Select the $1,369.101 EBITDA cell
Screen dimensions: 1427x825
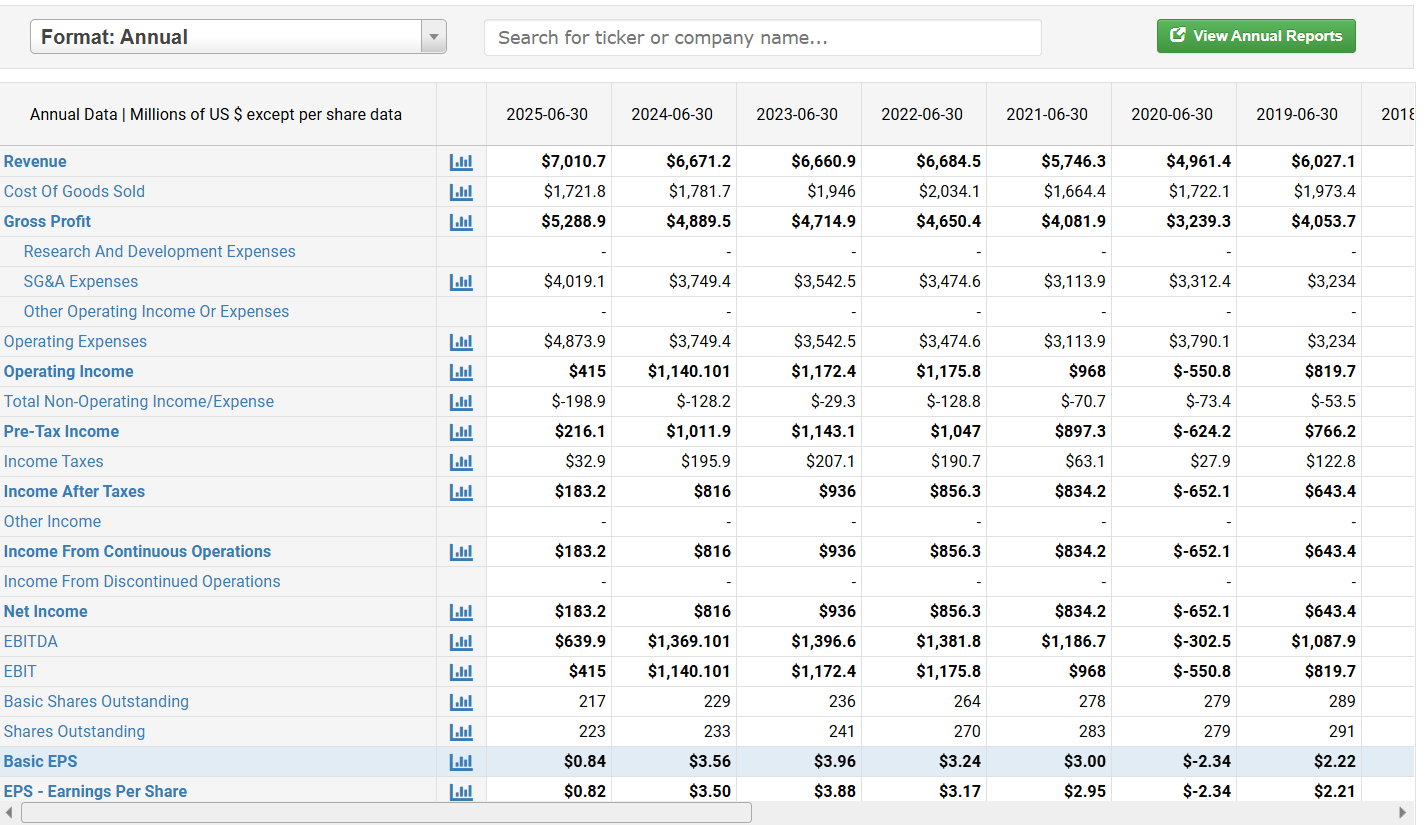click(x=674, y=641)
